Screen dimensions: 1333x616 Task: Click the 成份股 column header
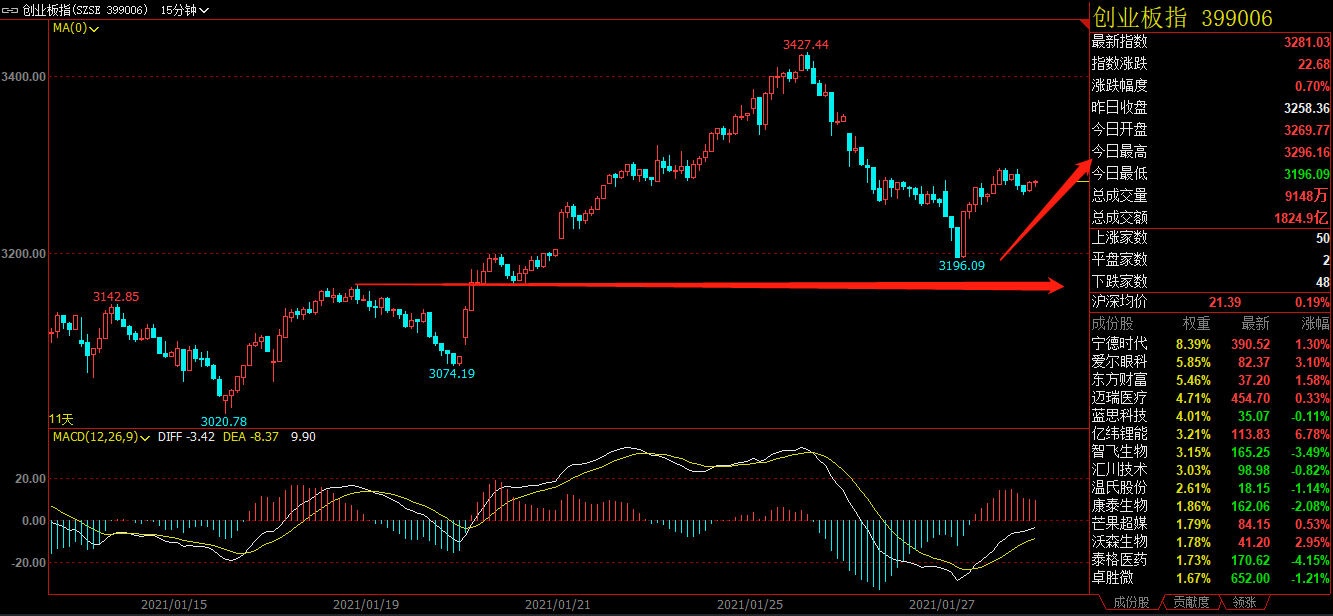(x=1113, y=324)
